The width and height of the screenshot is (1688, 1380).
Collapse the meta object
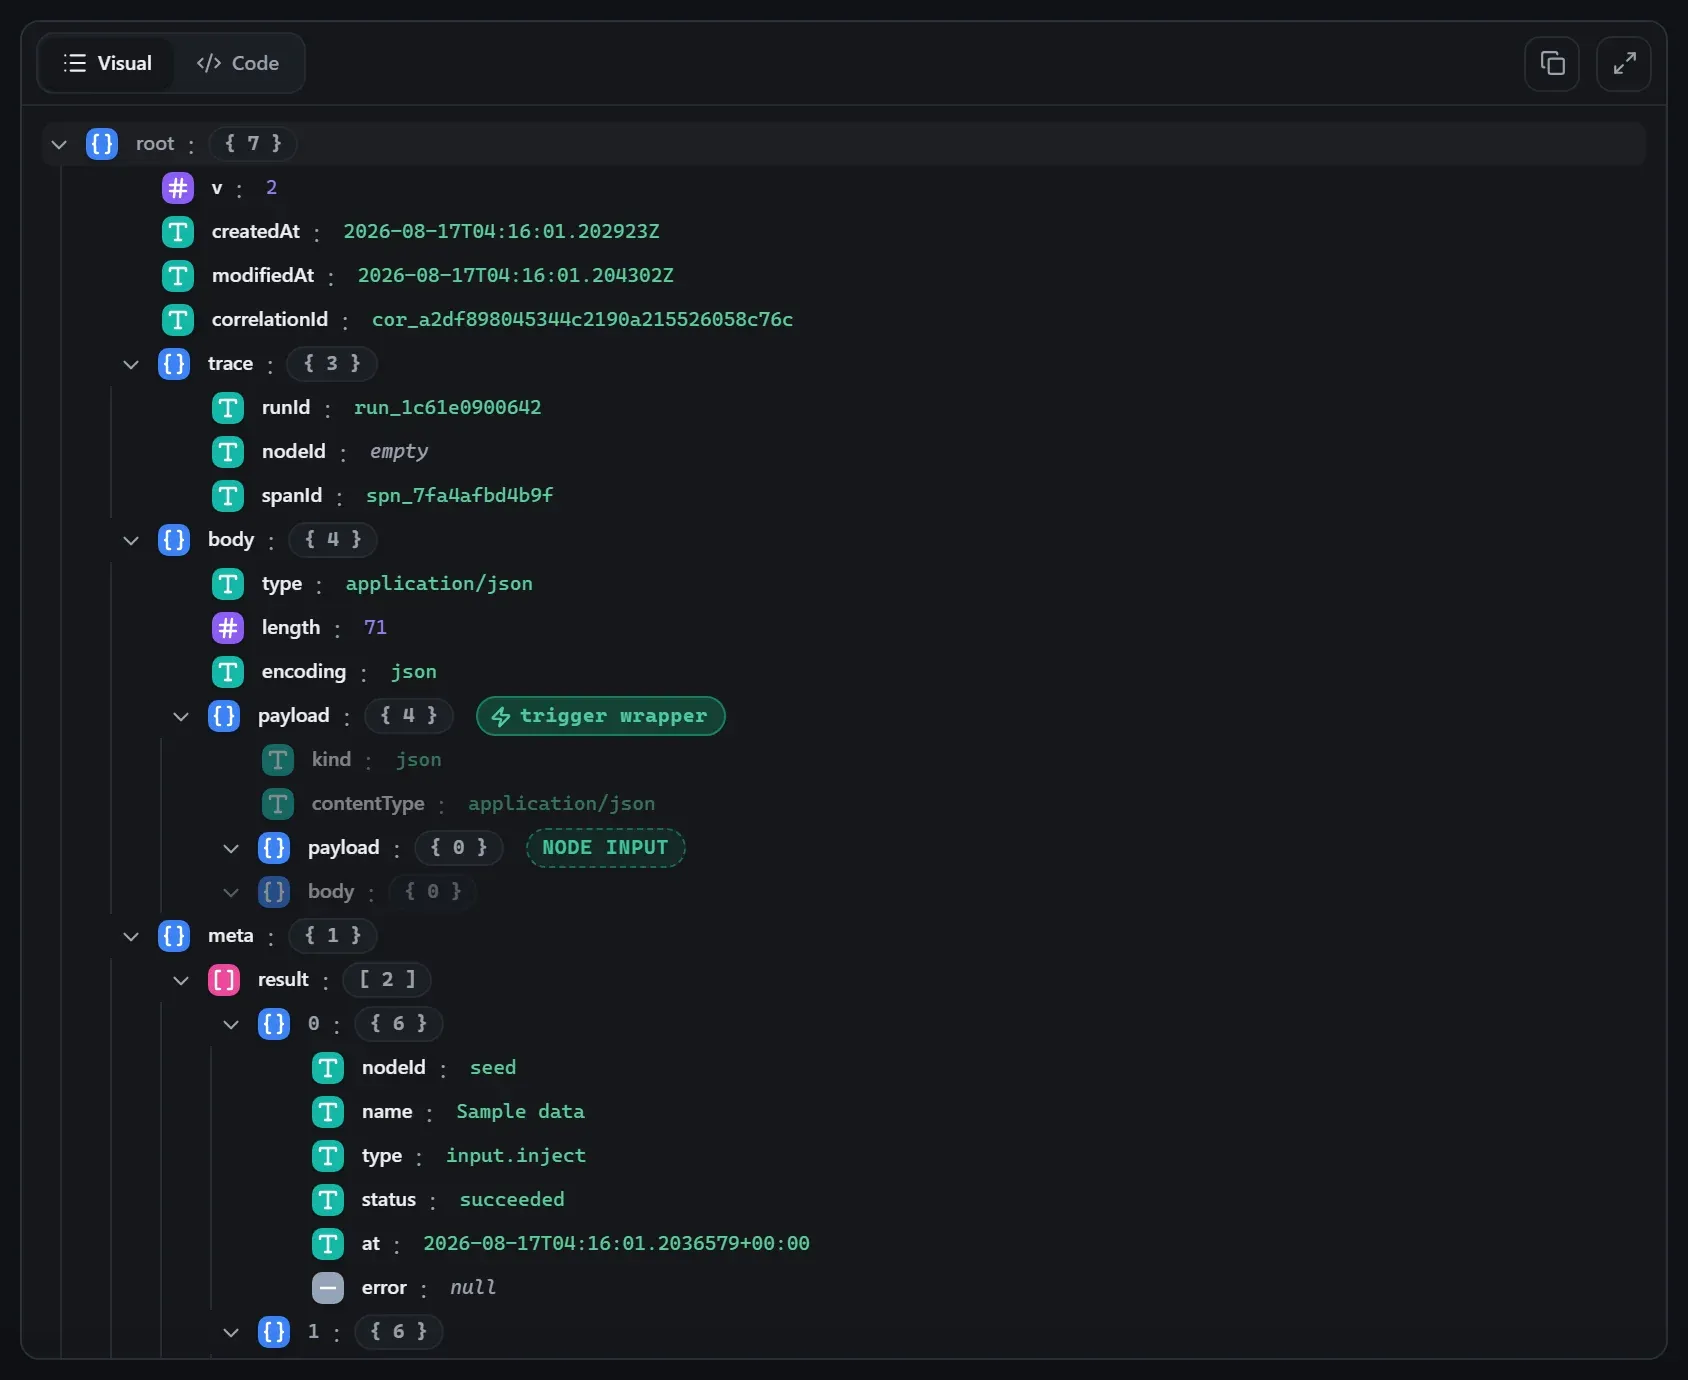coord(131,936)
